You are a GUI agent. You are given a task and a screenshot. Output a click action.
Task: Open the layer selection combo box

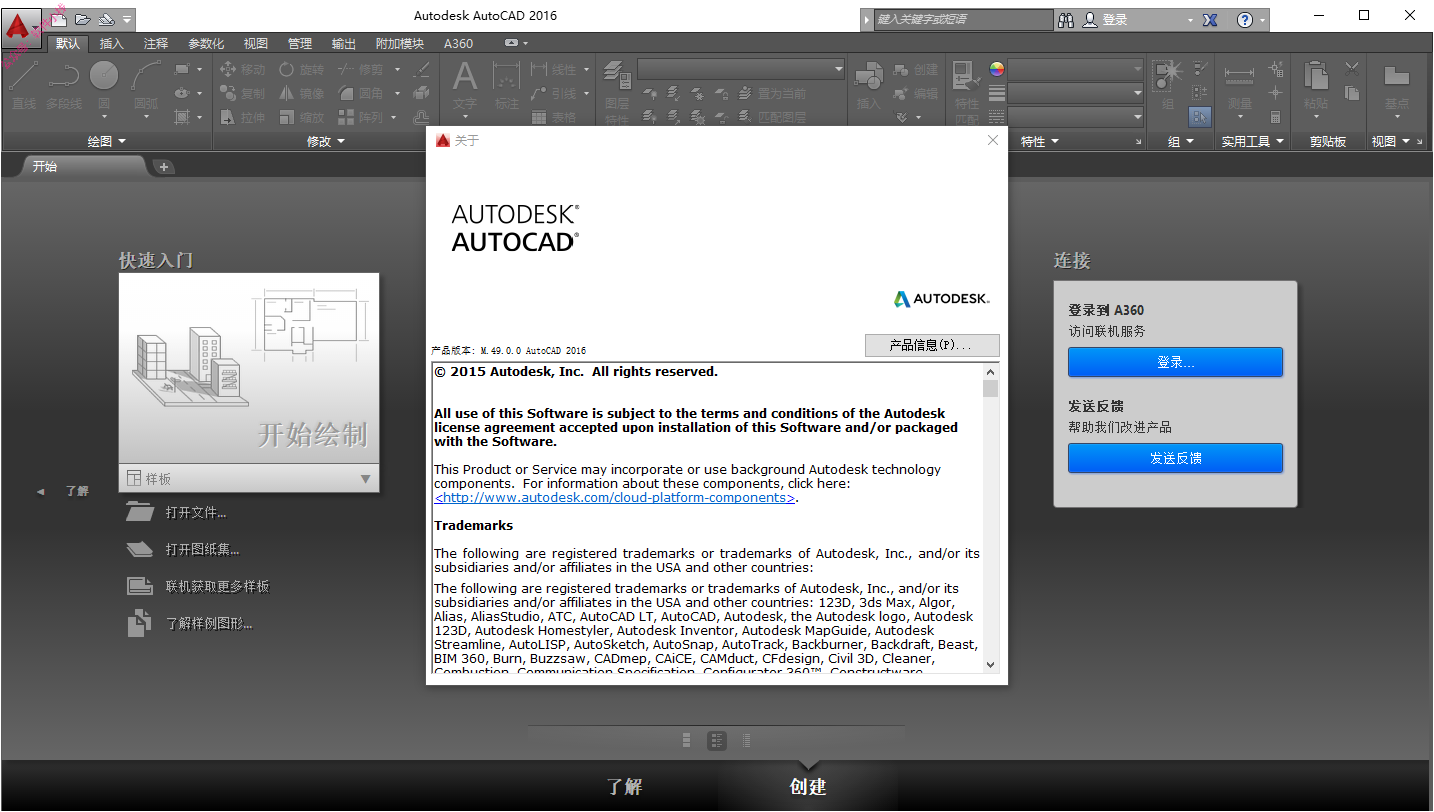pyautogui.click(x=741, y=69)
